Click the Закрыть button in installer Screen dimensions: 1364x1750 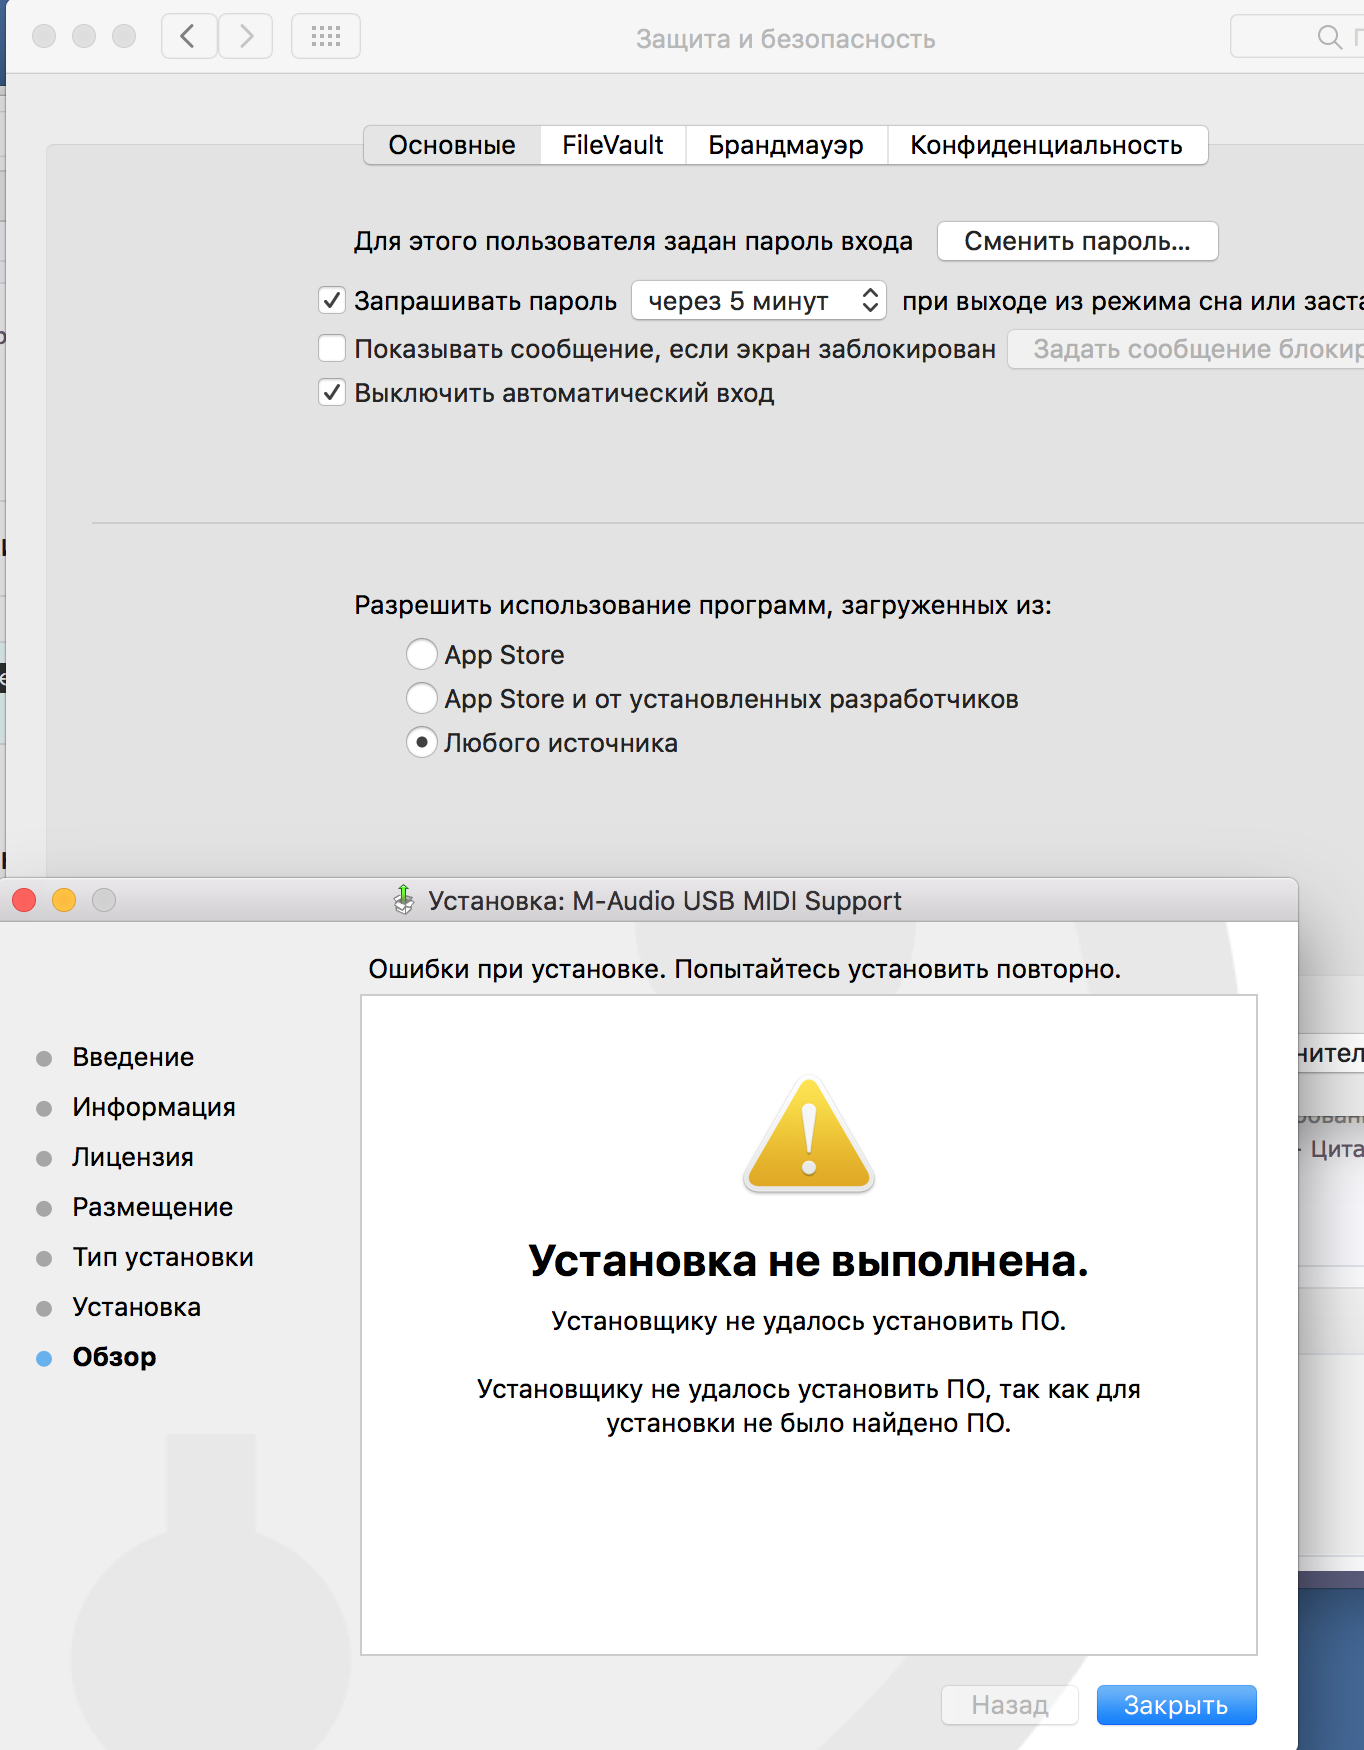(1177, 1705)
